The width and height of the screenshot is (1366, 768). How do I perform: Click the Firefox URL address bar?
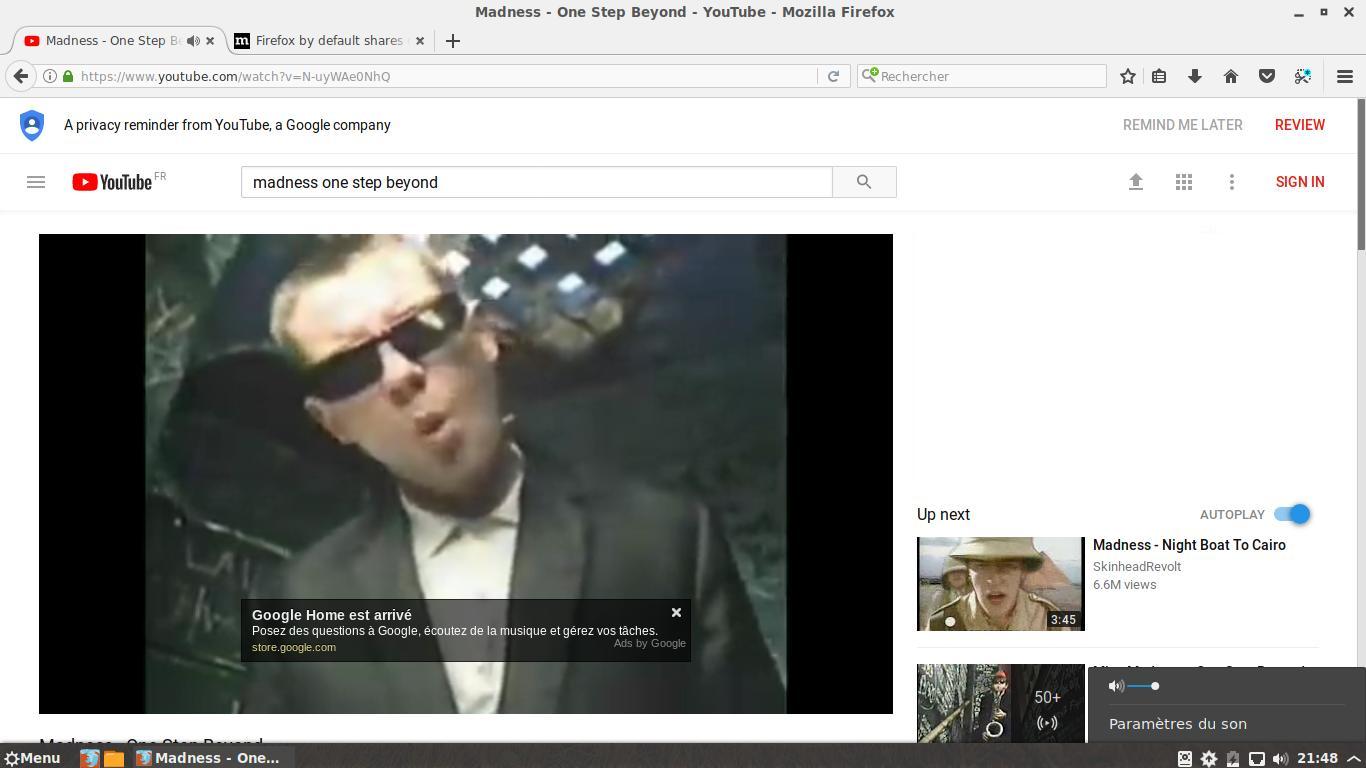click(445, 76)
